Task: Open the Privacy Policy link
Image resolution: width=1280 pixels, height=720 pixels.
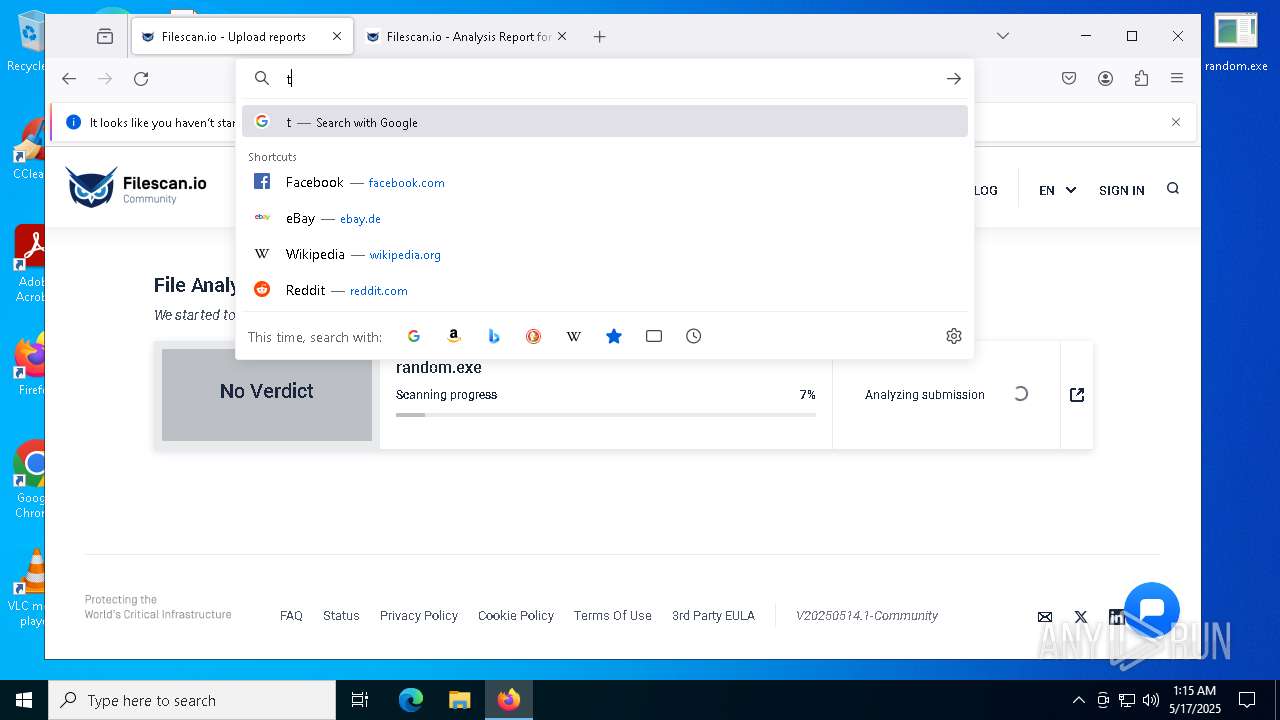Action: click(419, 616)
